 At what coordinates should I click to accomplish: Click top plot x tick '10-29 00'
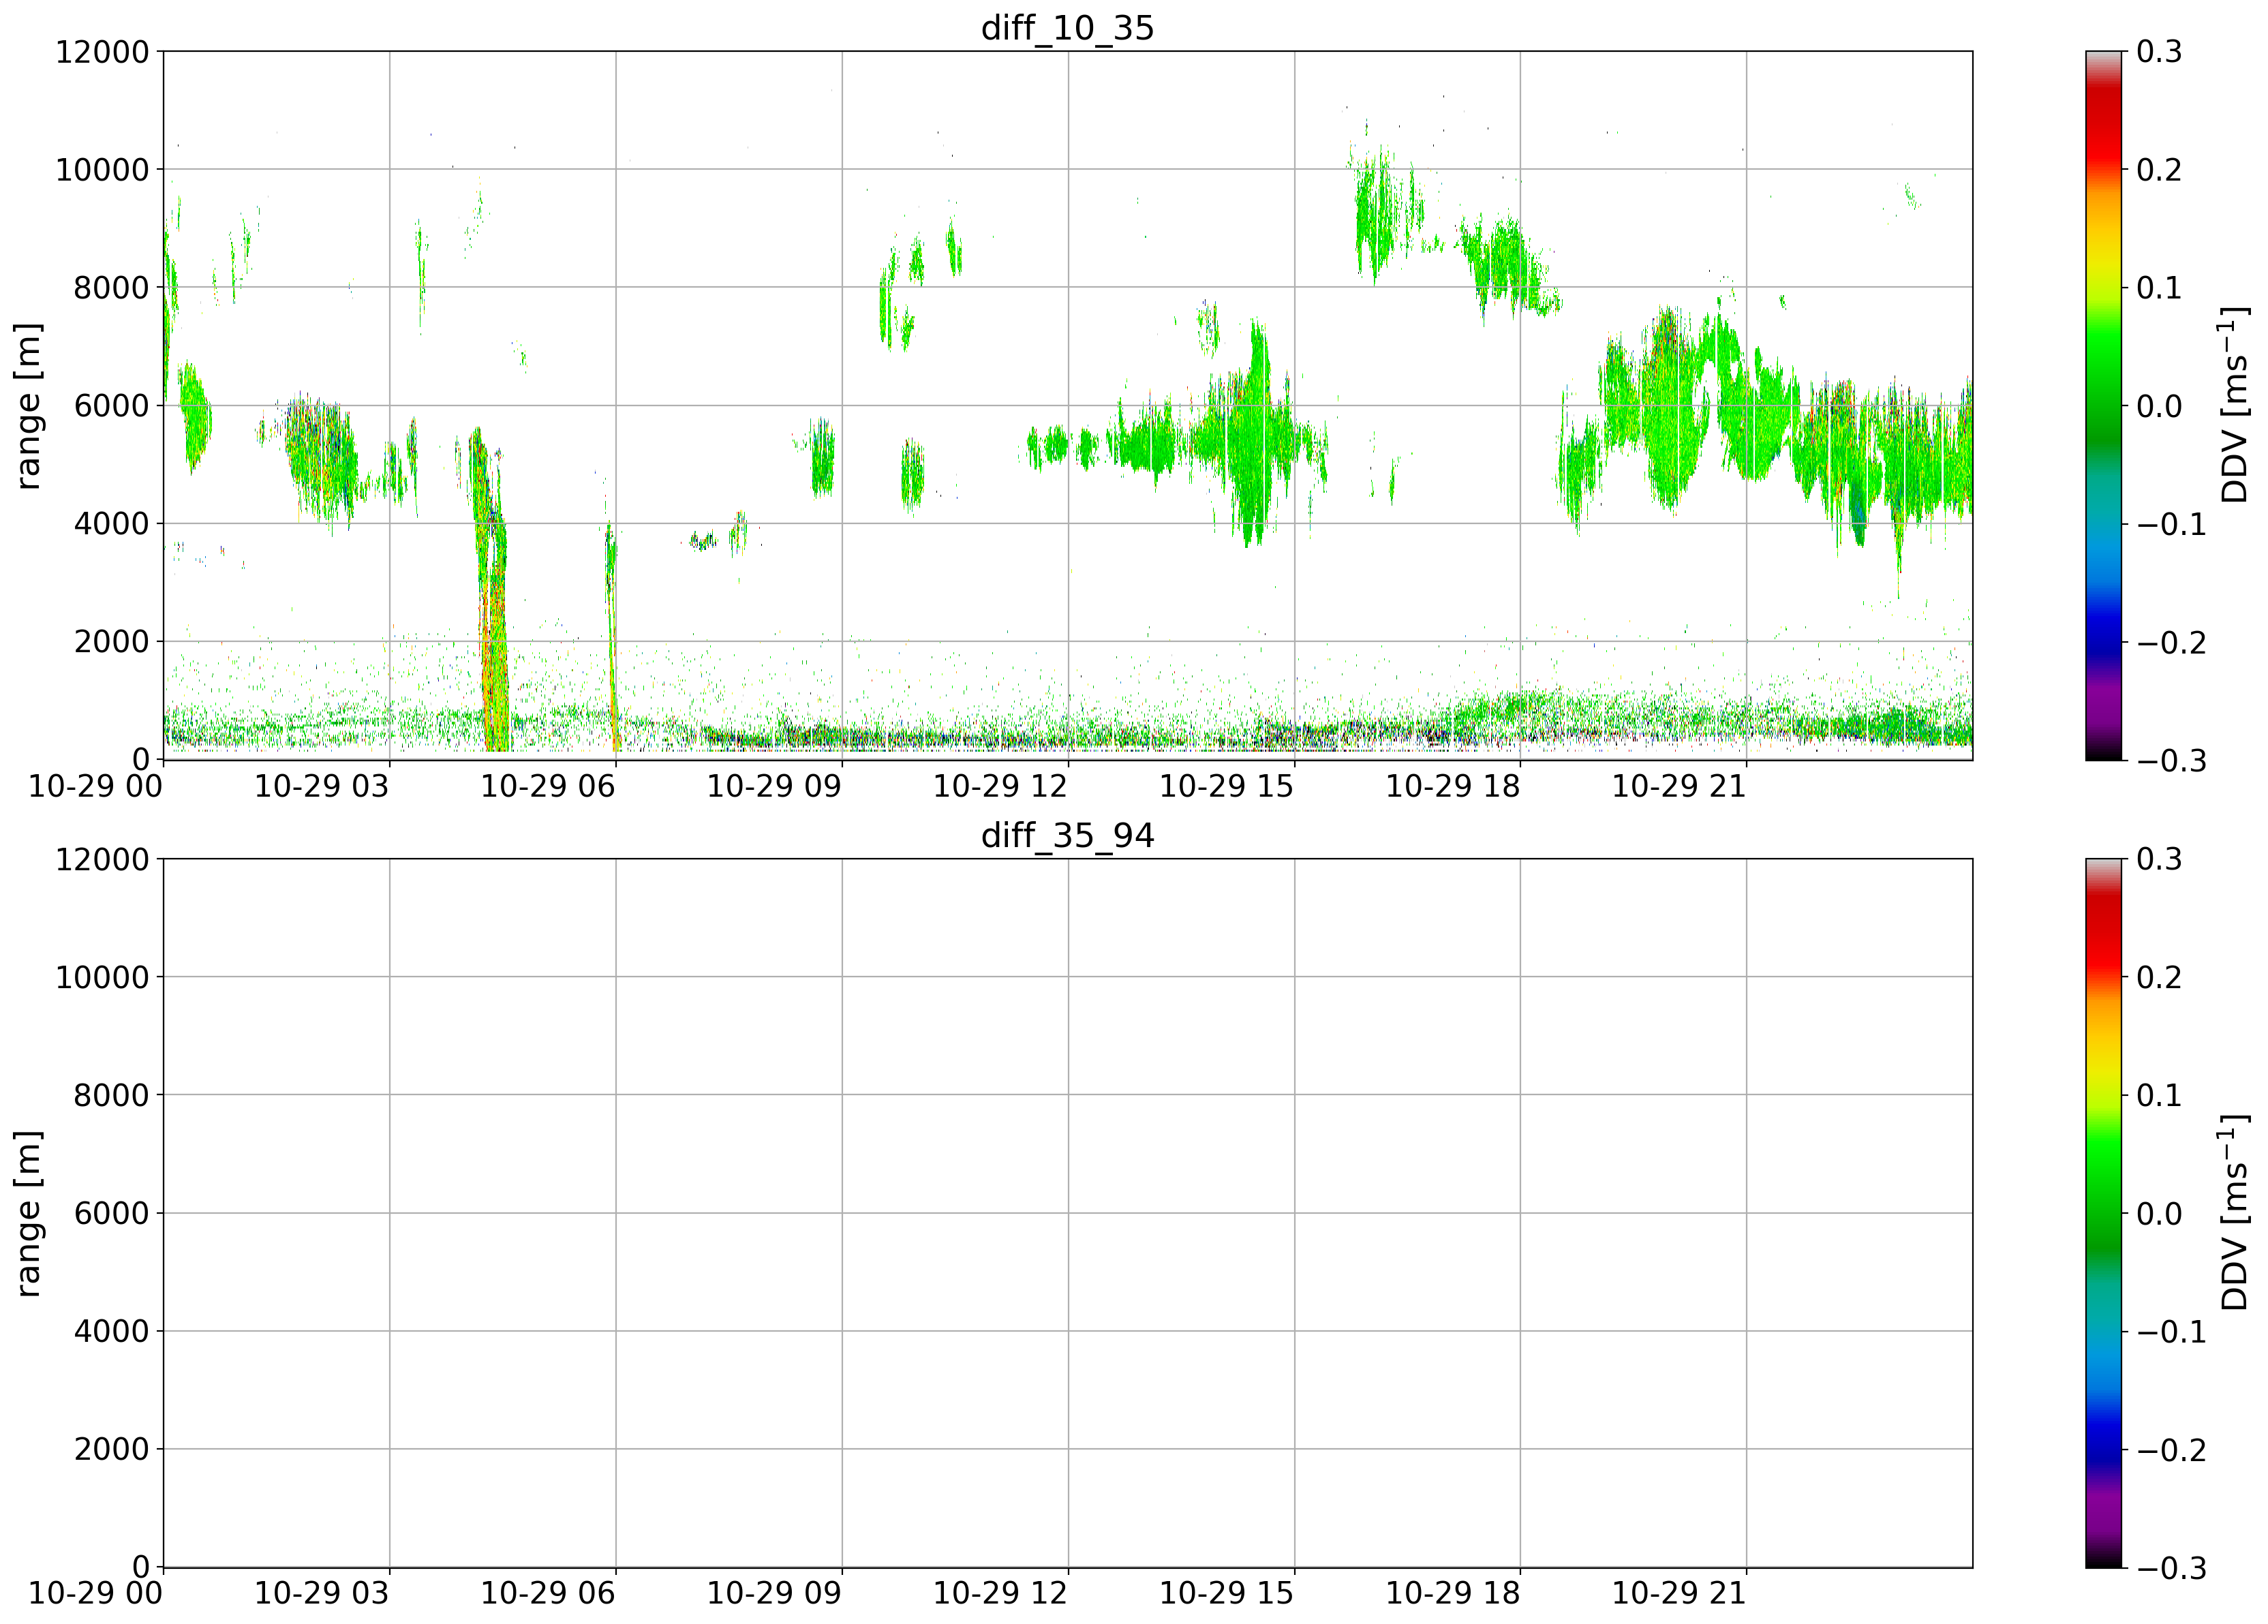coord(95,786)
